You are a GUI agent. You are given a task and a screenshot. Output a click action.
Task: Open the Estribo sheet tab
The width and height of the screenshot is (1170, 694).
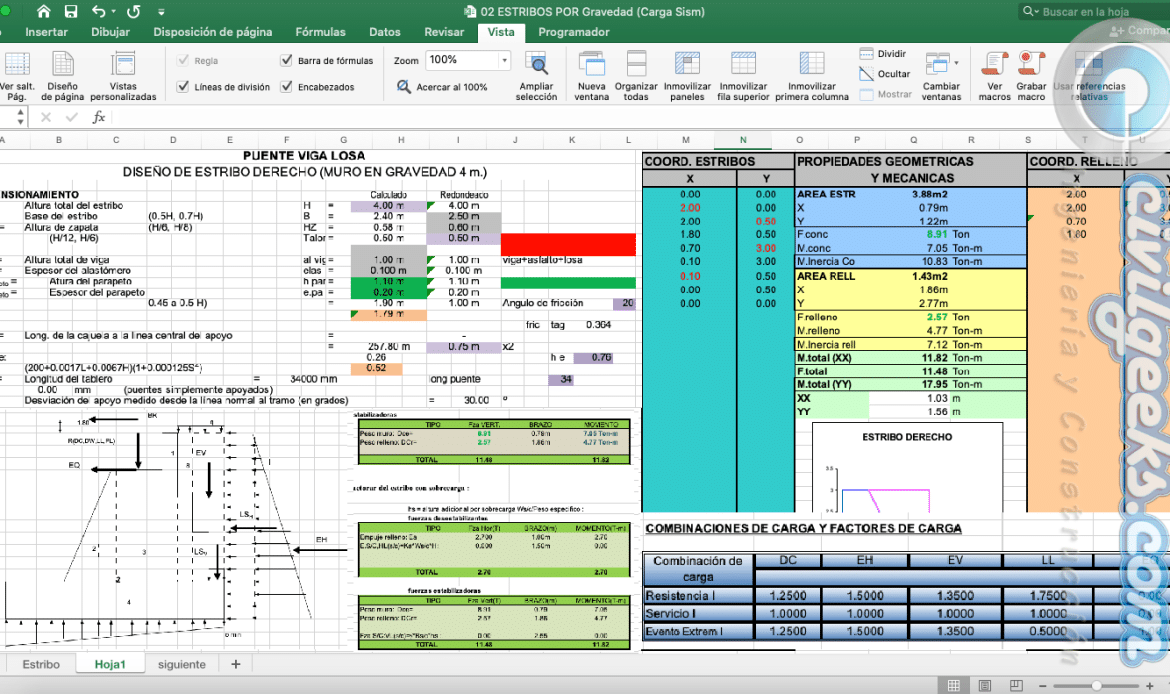point(41,664)
